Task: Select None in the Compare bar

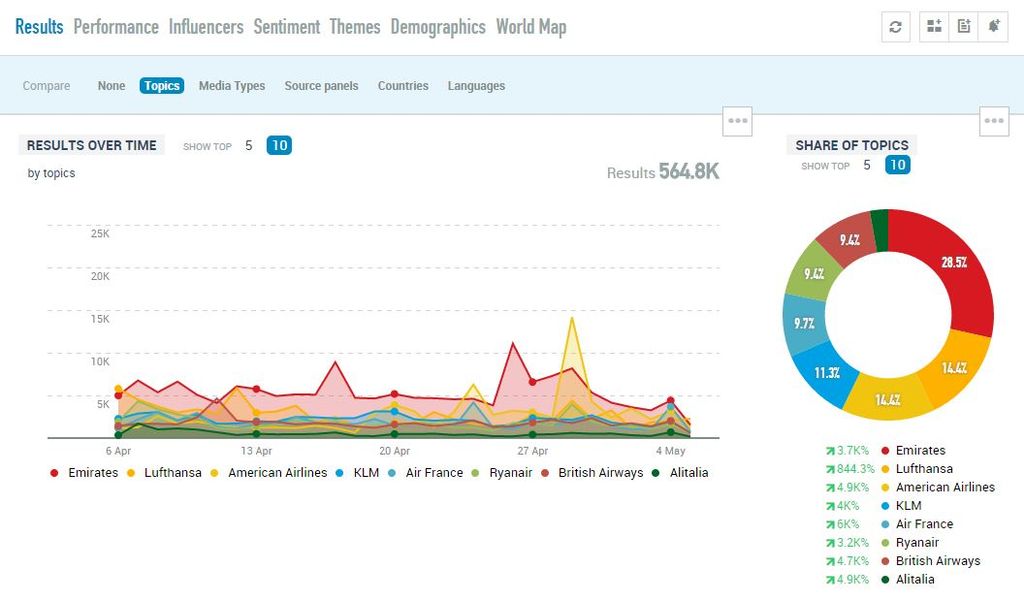Action: pos(111,86)
